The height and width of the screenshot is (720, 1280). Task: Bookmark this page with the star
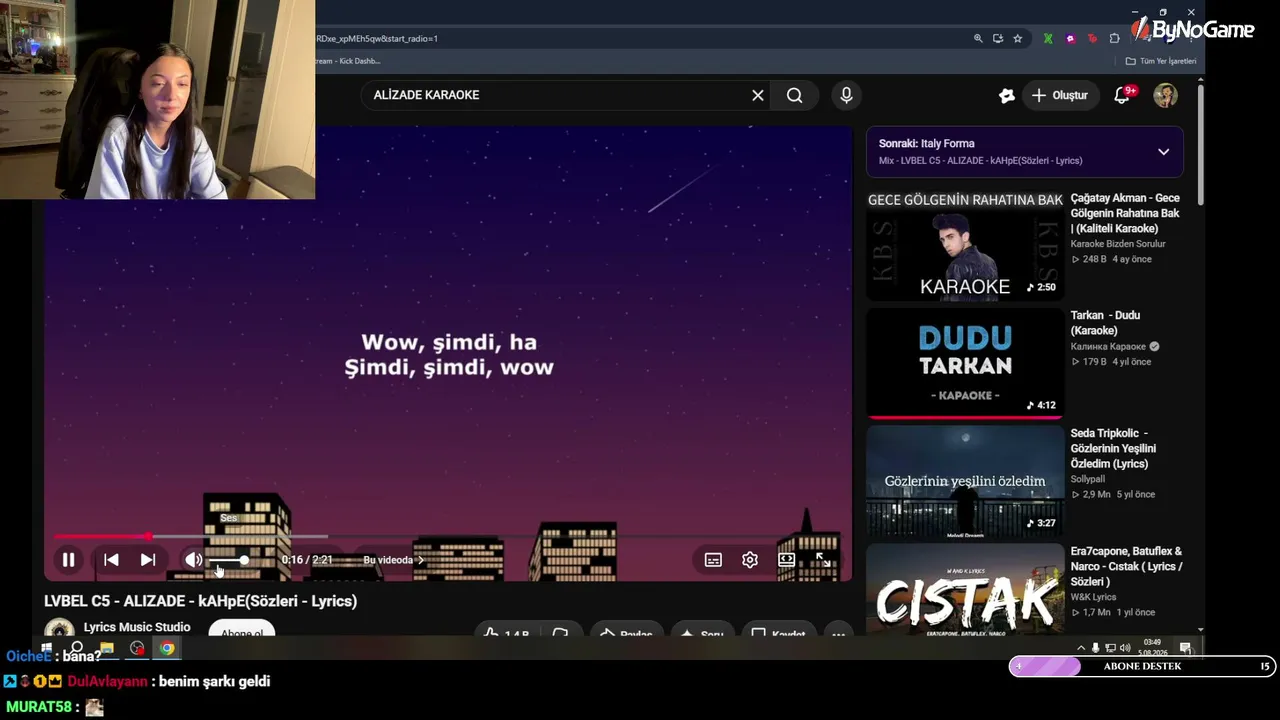coord(1018,39)
